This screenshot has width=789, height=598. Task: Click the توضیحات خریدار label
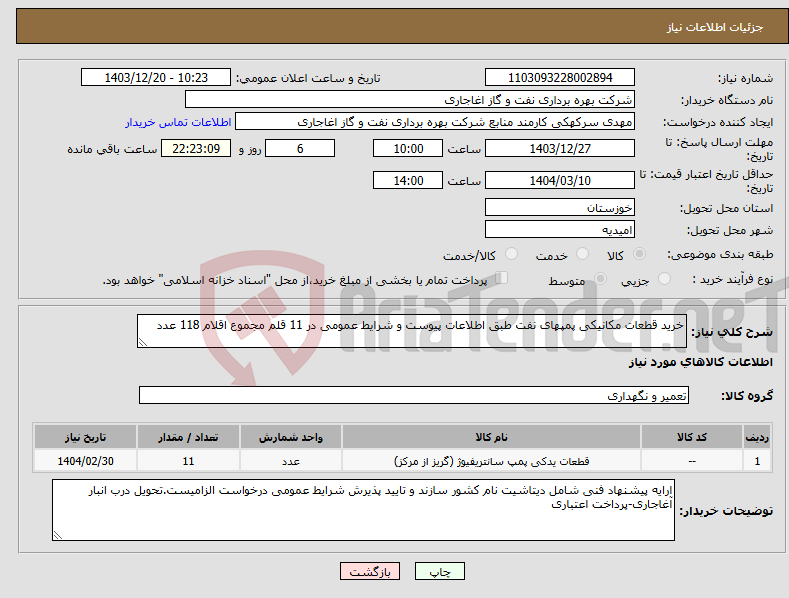click(x=726, y=511)
